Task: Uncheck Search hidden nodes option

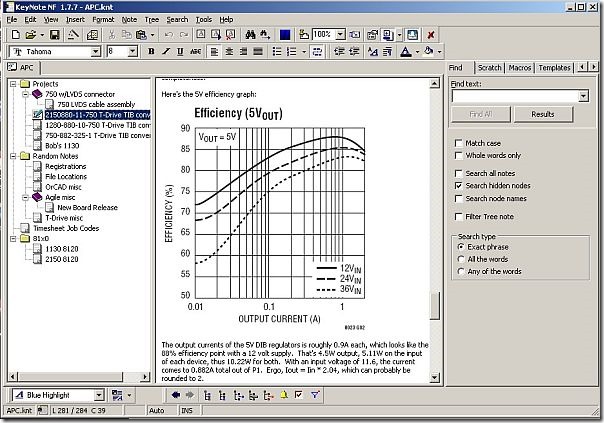Action: pyautogui.click(x=458, y=185)
